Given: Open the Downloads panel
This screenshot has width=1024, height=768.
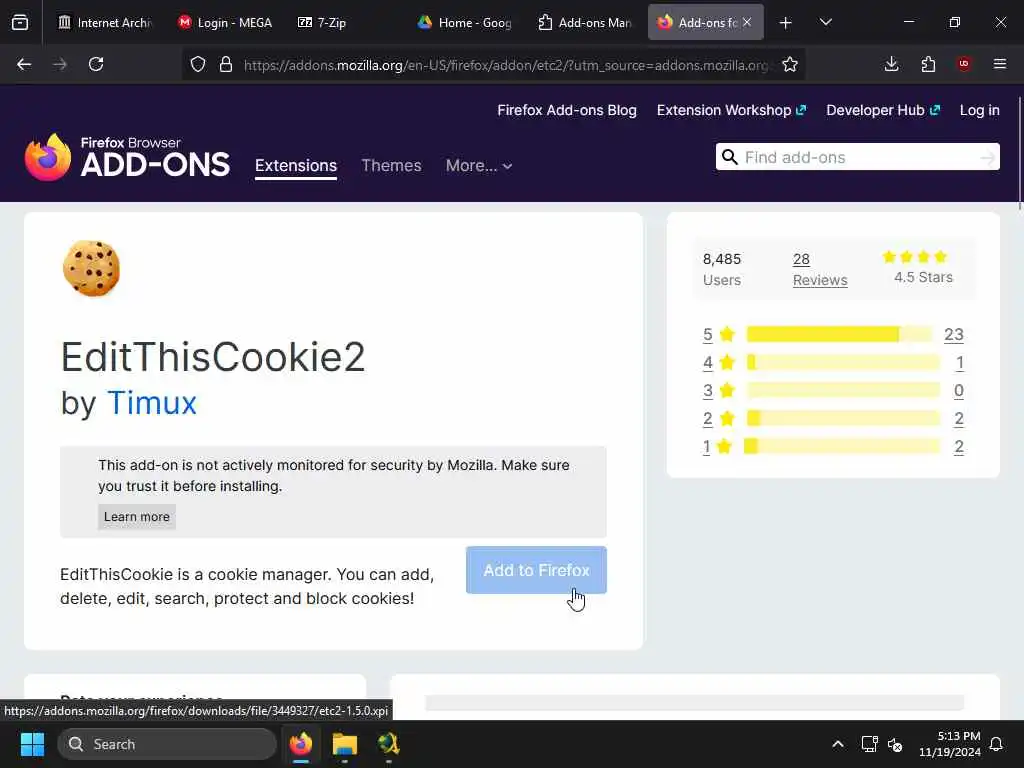Looking at the screenshot, I should (x=891, y=64).
